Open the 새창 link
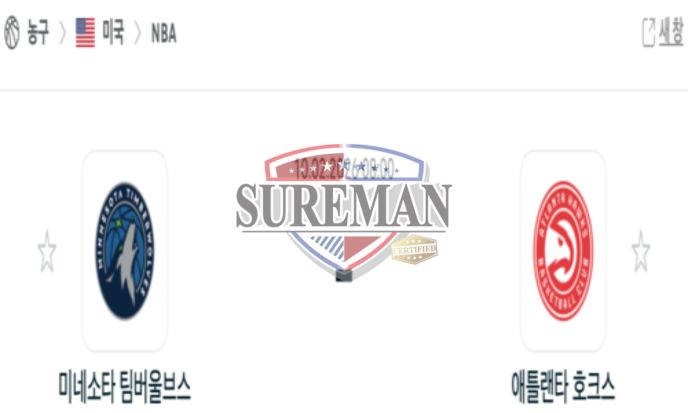 [671, 32]
